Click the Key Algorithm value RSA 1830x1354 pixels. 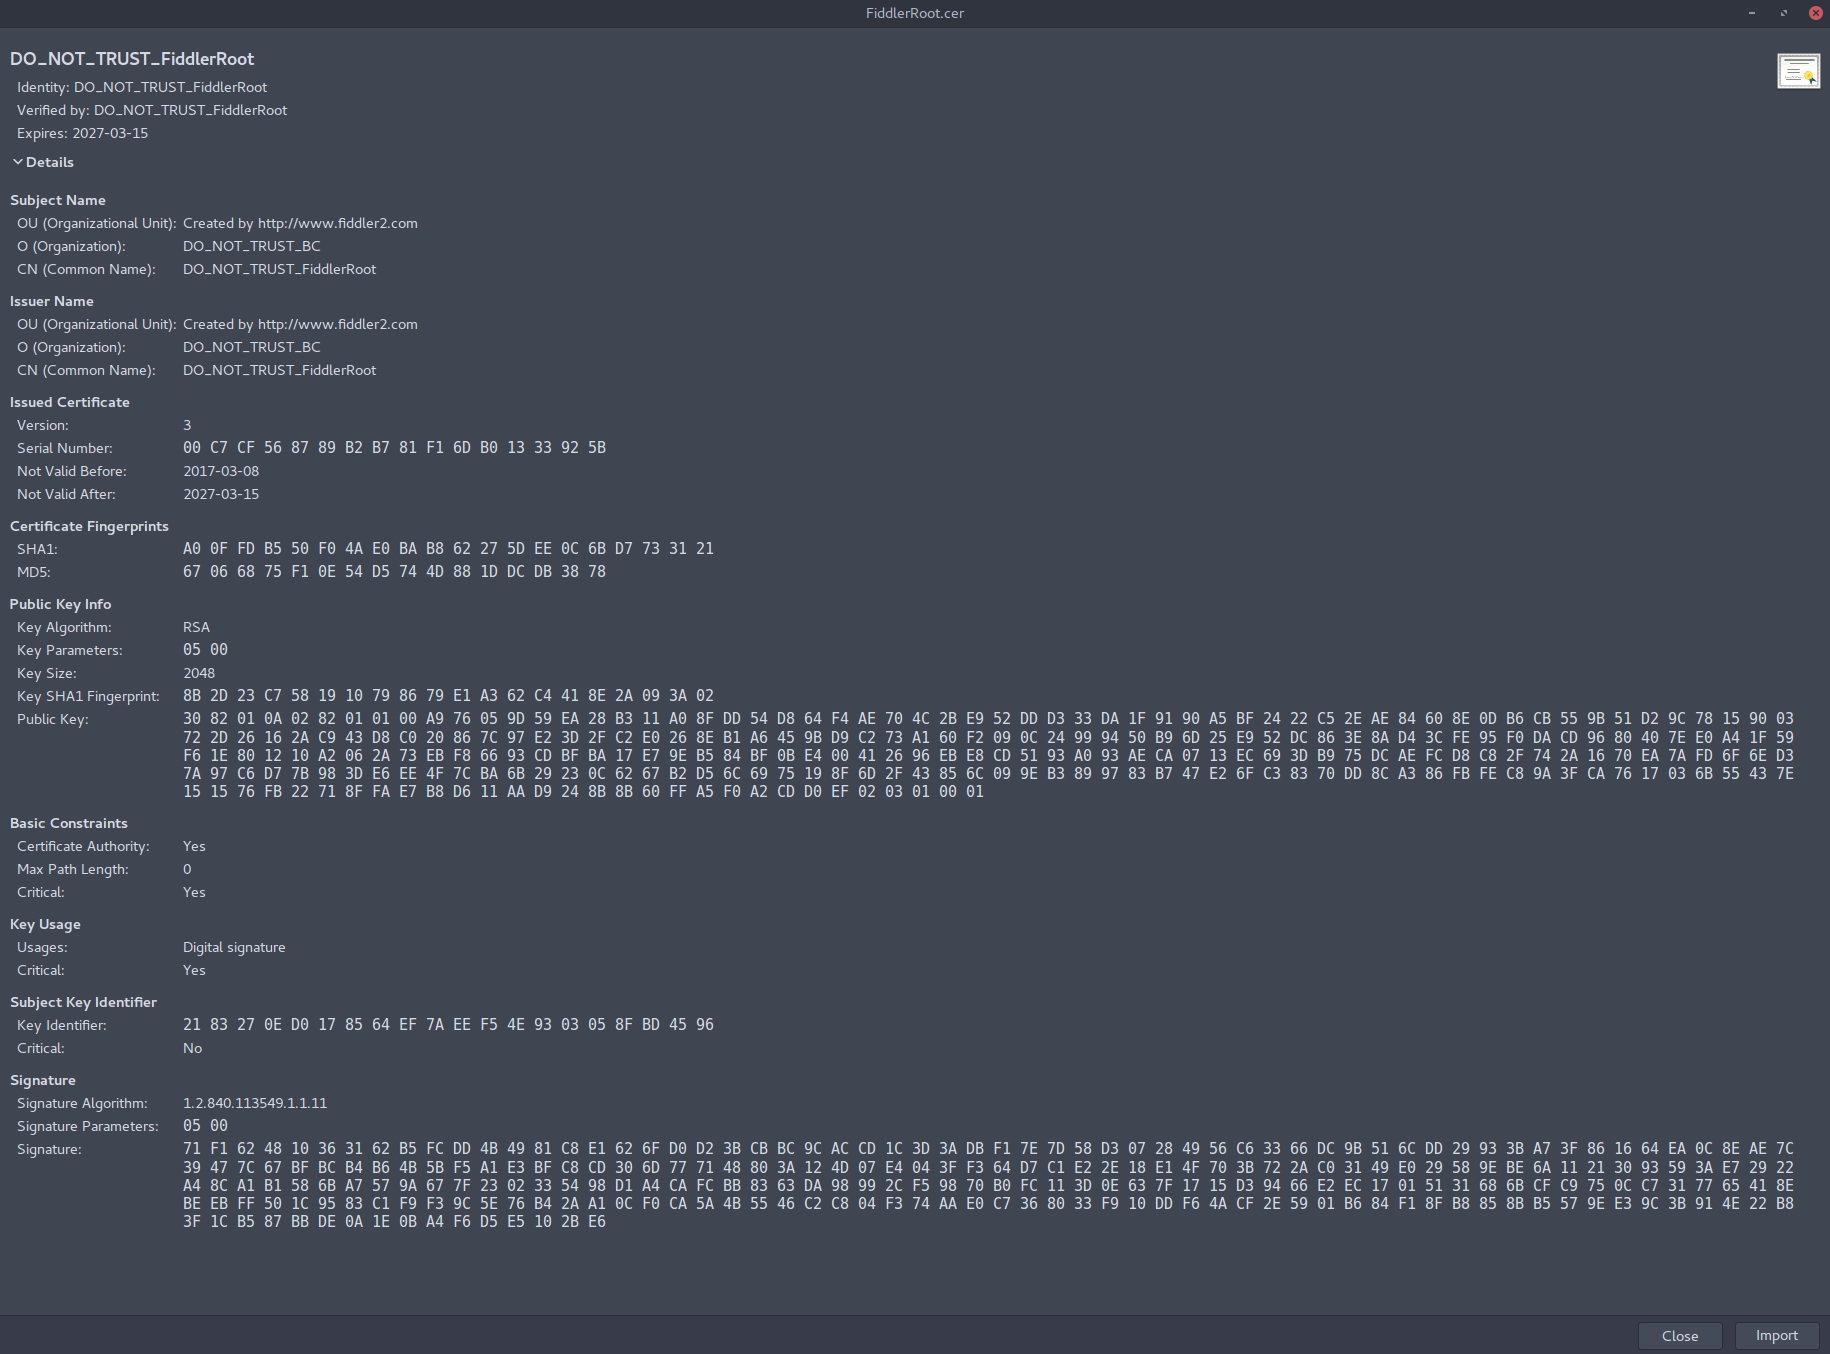coord(196,627)
